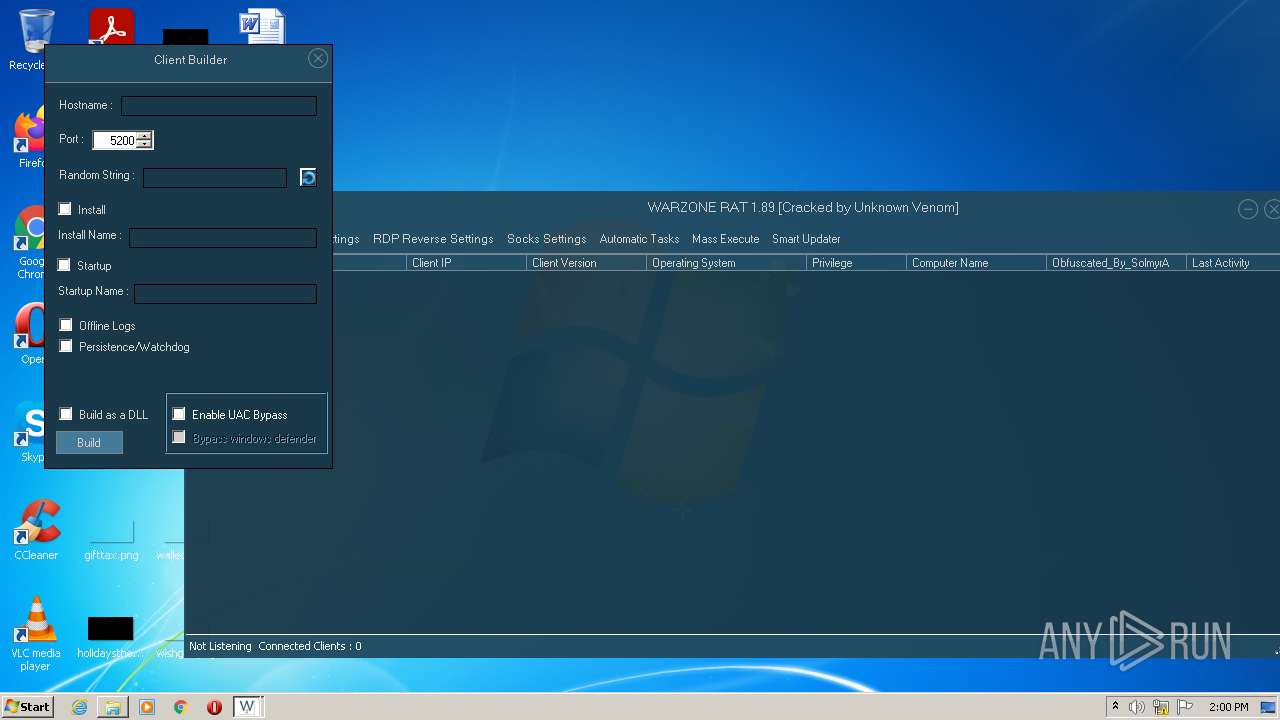This screenshot has height=720, width=1280.
Task: Click the volume icon in the system tray
Action: point(1137,707)
